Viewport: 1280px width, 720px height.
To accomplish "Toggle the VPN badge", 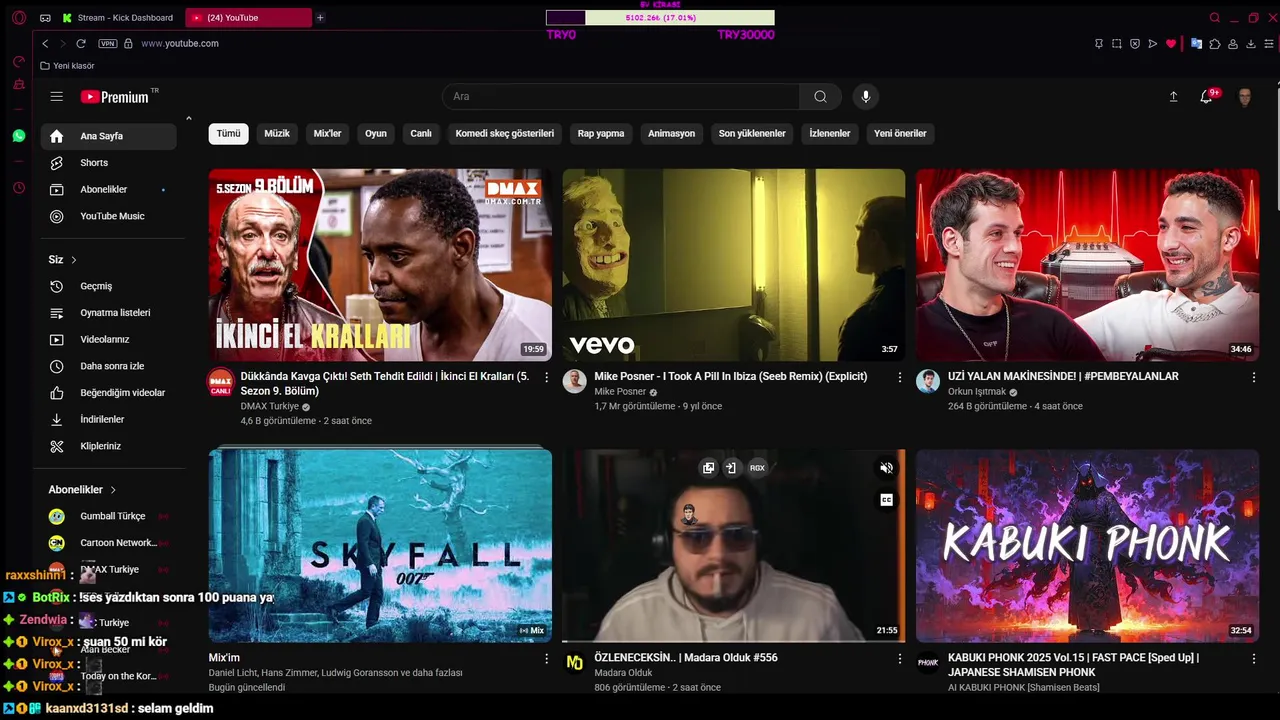I will coord(108,43).
